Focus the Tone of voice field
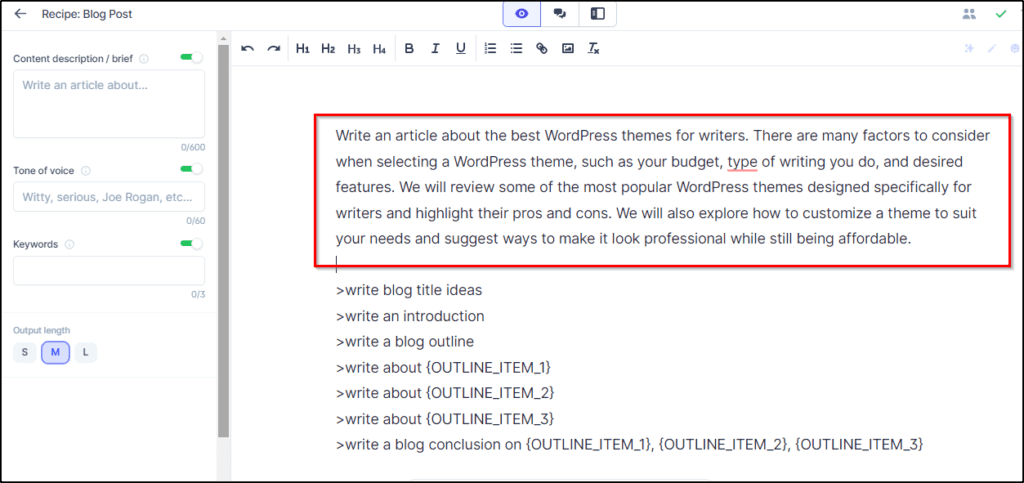 coord(109,196)
